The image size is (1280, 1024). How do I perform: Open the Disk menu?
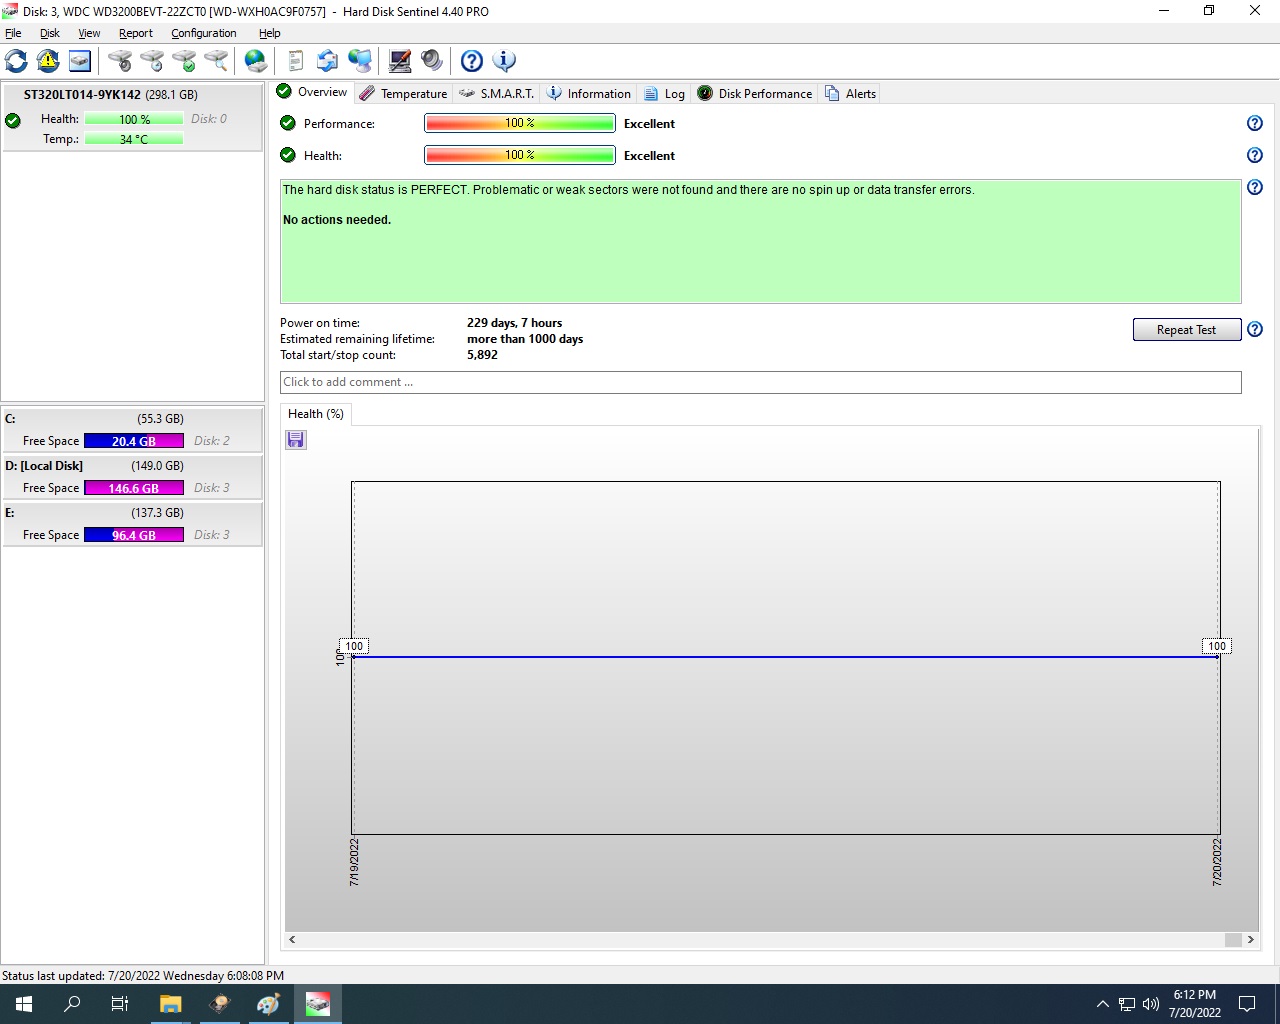coord(50,33)
